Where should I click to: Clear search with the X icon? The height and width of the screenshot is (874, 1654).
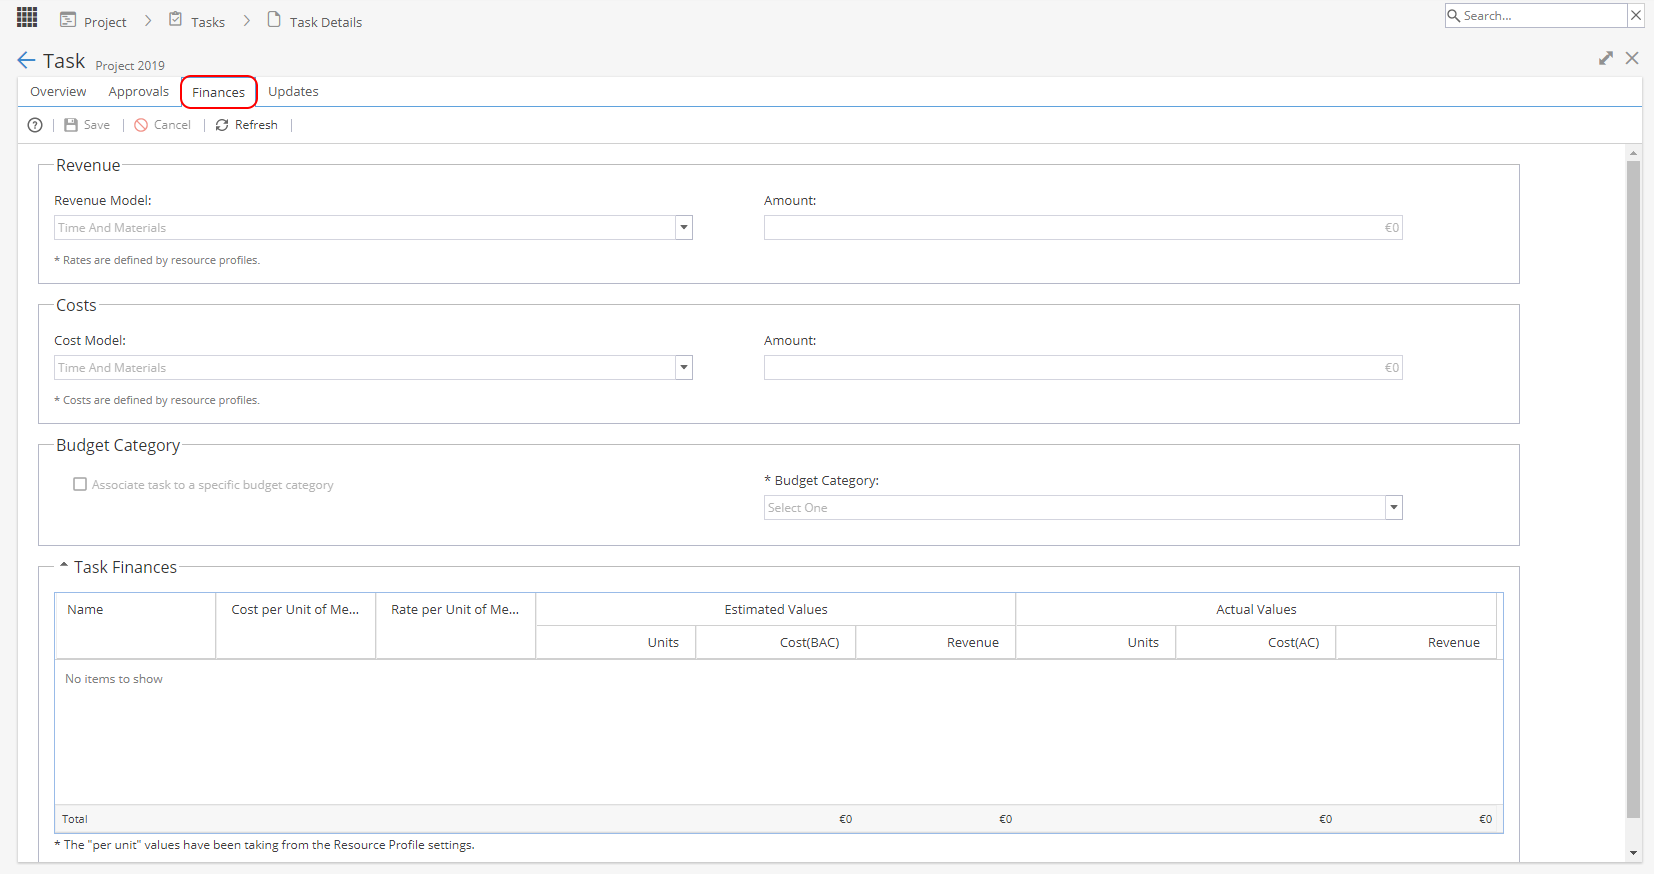(x=1635, y=15)
